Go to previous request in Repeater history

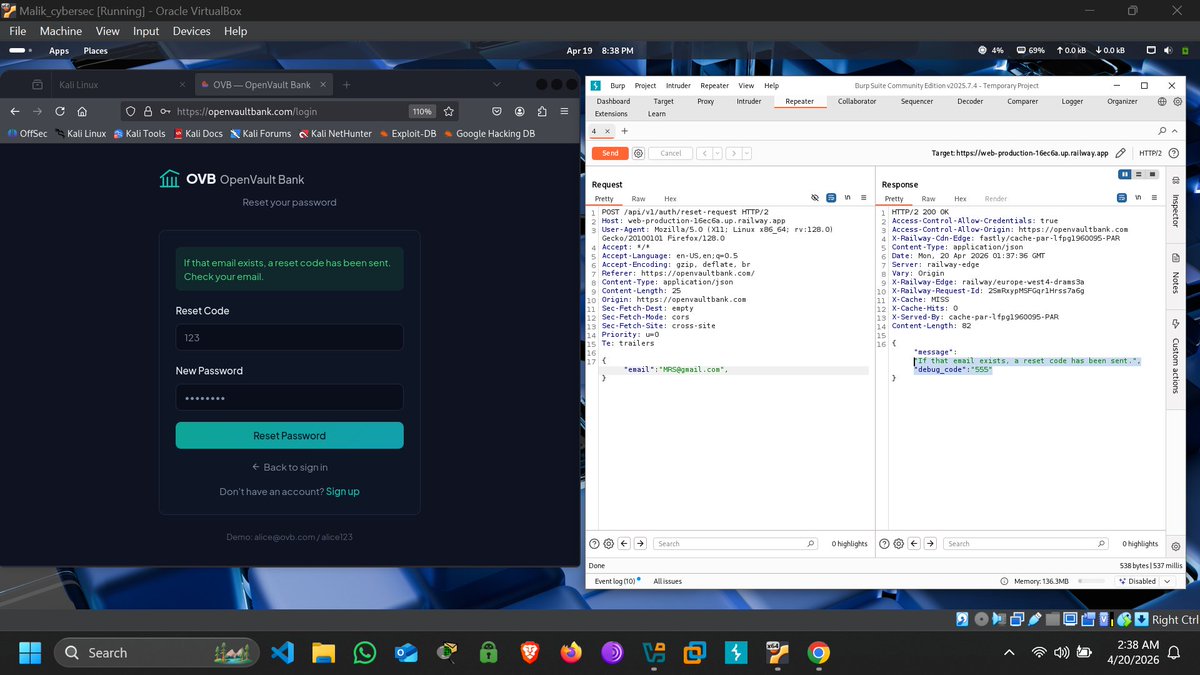[x=703, y=153]
